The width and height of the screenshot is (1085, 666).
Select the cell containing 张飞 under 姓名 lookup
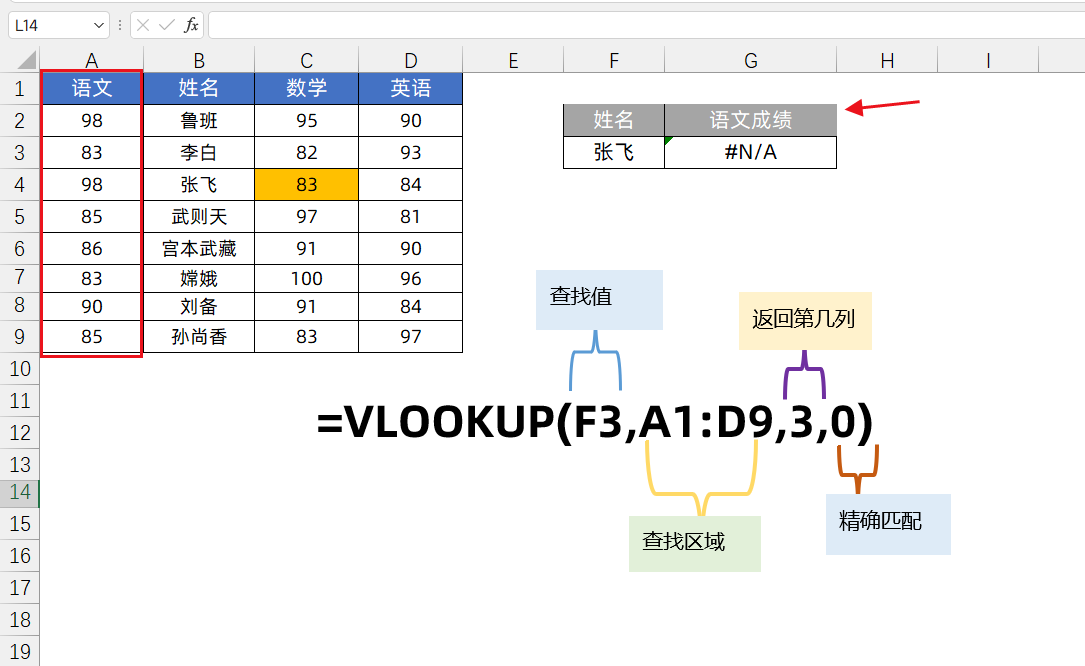tap(614, 153)
